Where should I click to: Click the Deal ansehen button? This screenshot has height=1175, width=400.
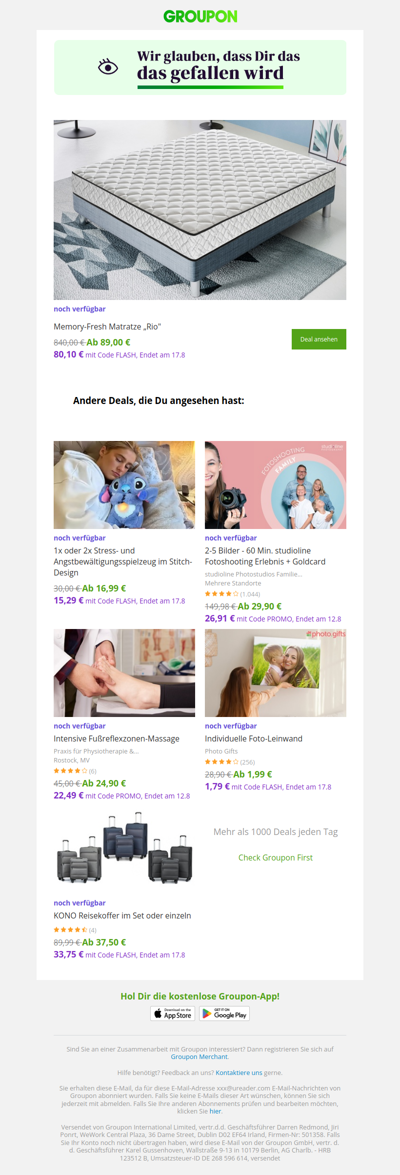click(x=319, y=339)
